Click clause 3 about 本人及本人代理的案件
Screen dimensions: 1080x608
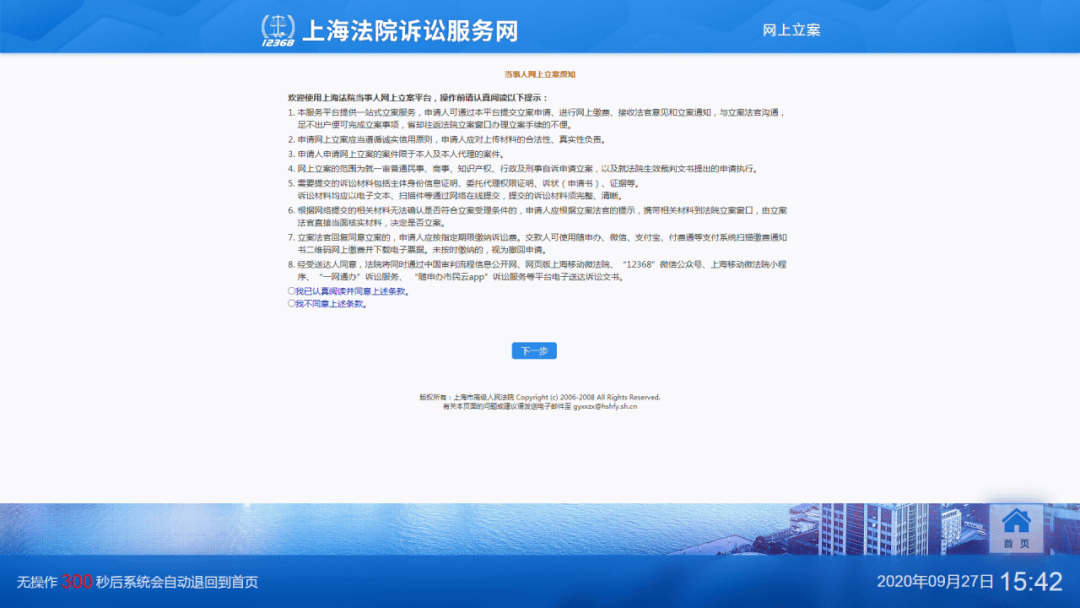click(x=397, y=154)
